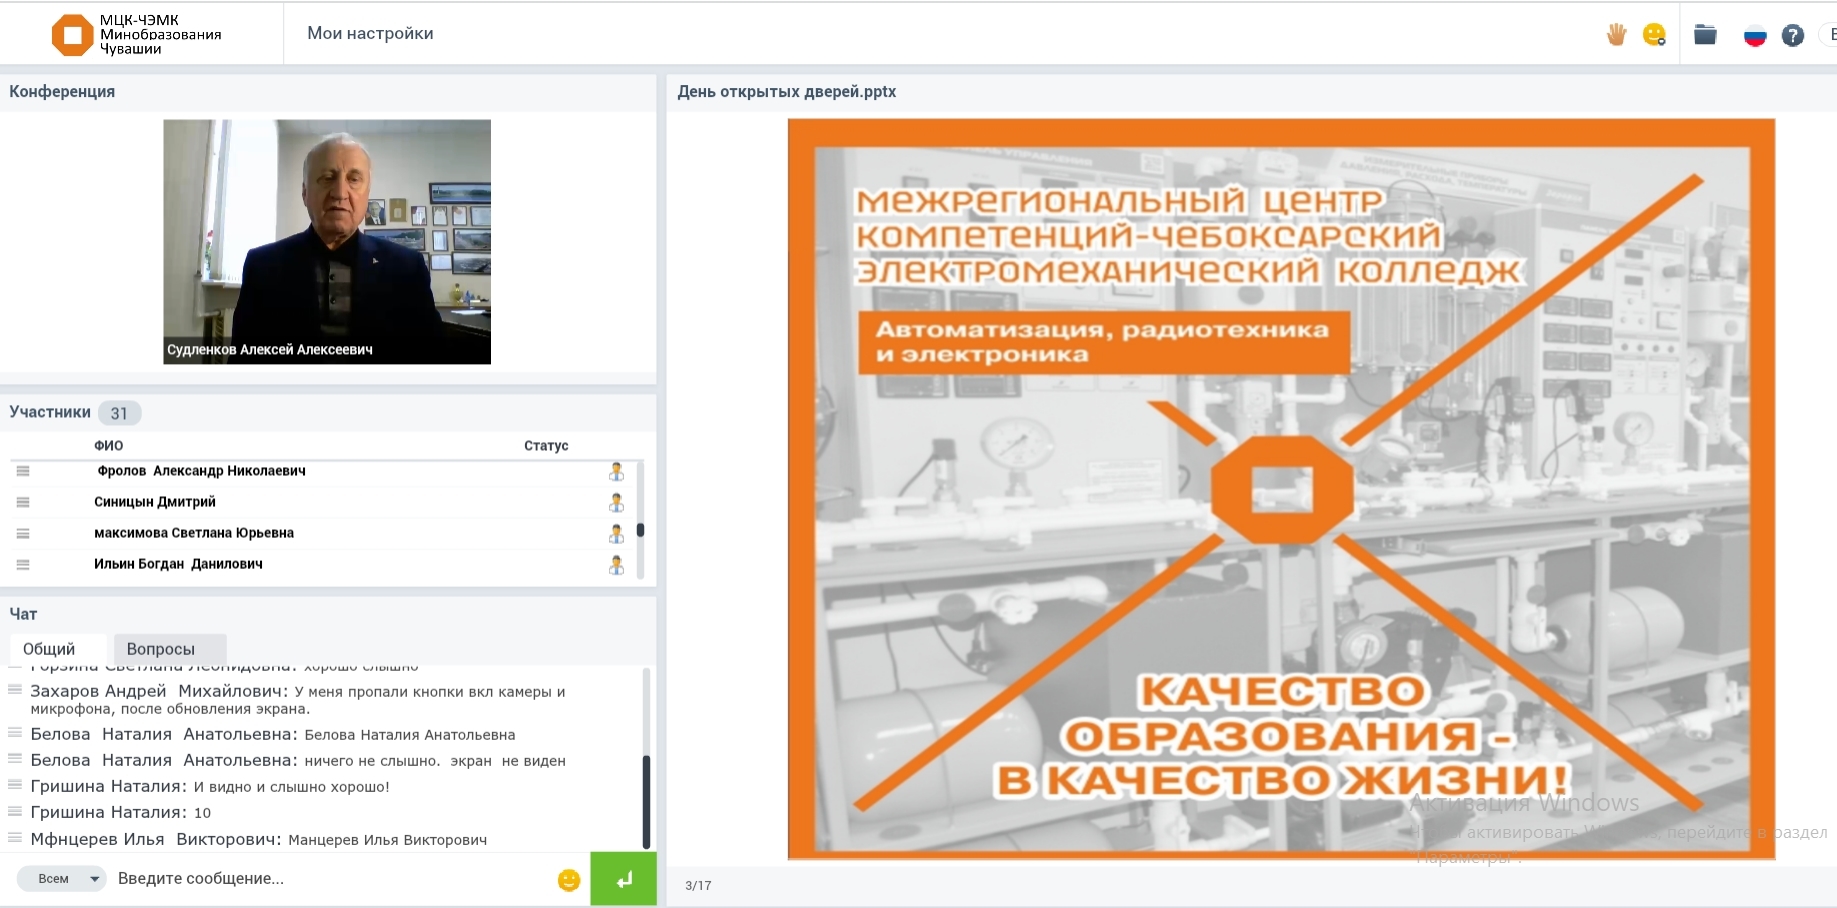Image resolution: width=1837 pixels, height=908 pixels.
Task: Open the files folder icon
Action: coord(1705,35)
